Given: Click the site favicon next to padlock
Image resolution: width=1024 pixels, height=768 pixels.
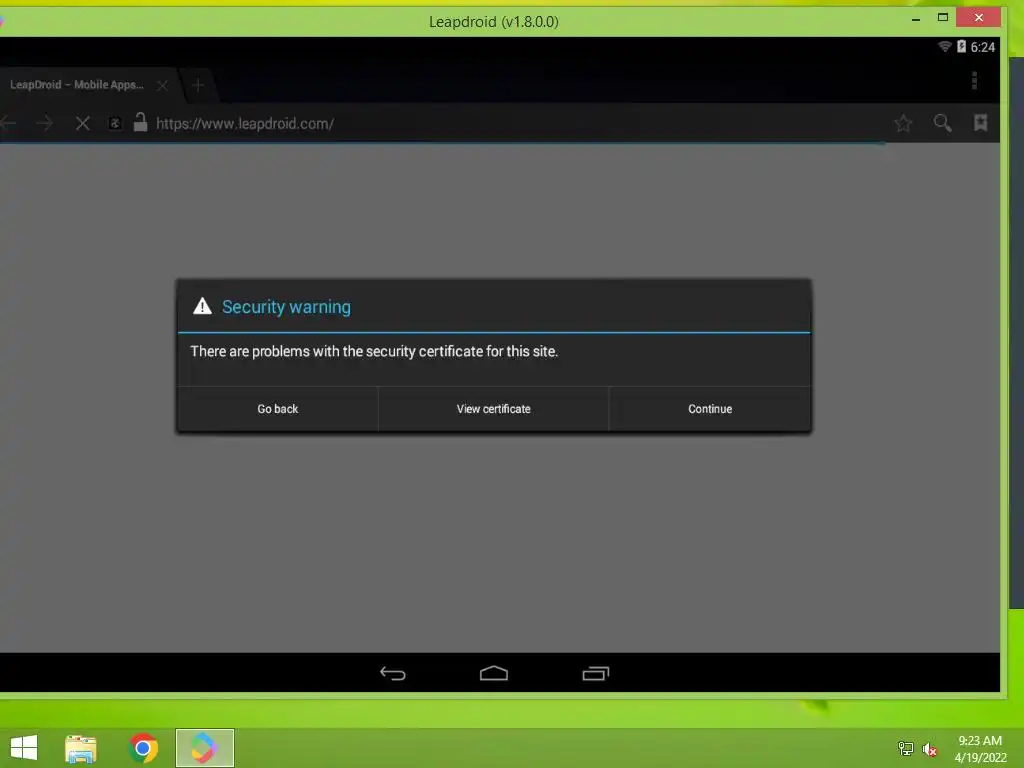Looking at the screenshot, I should pos(115,123).
